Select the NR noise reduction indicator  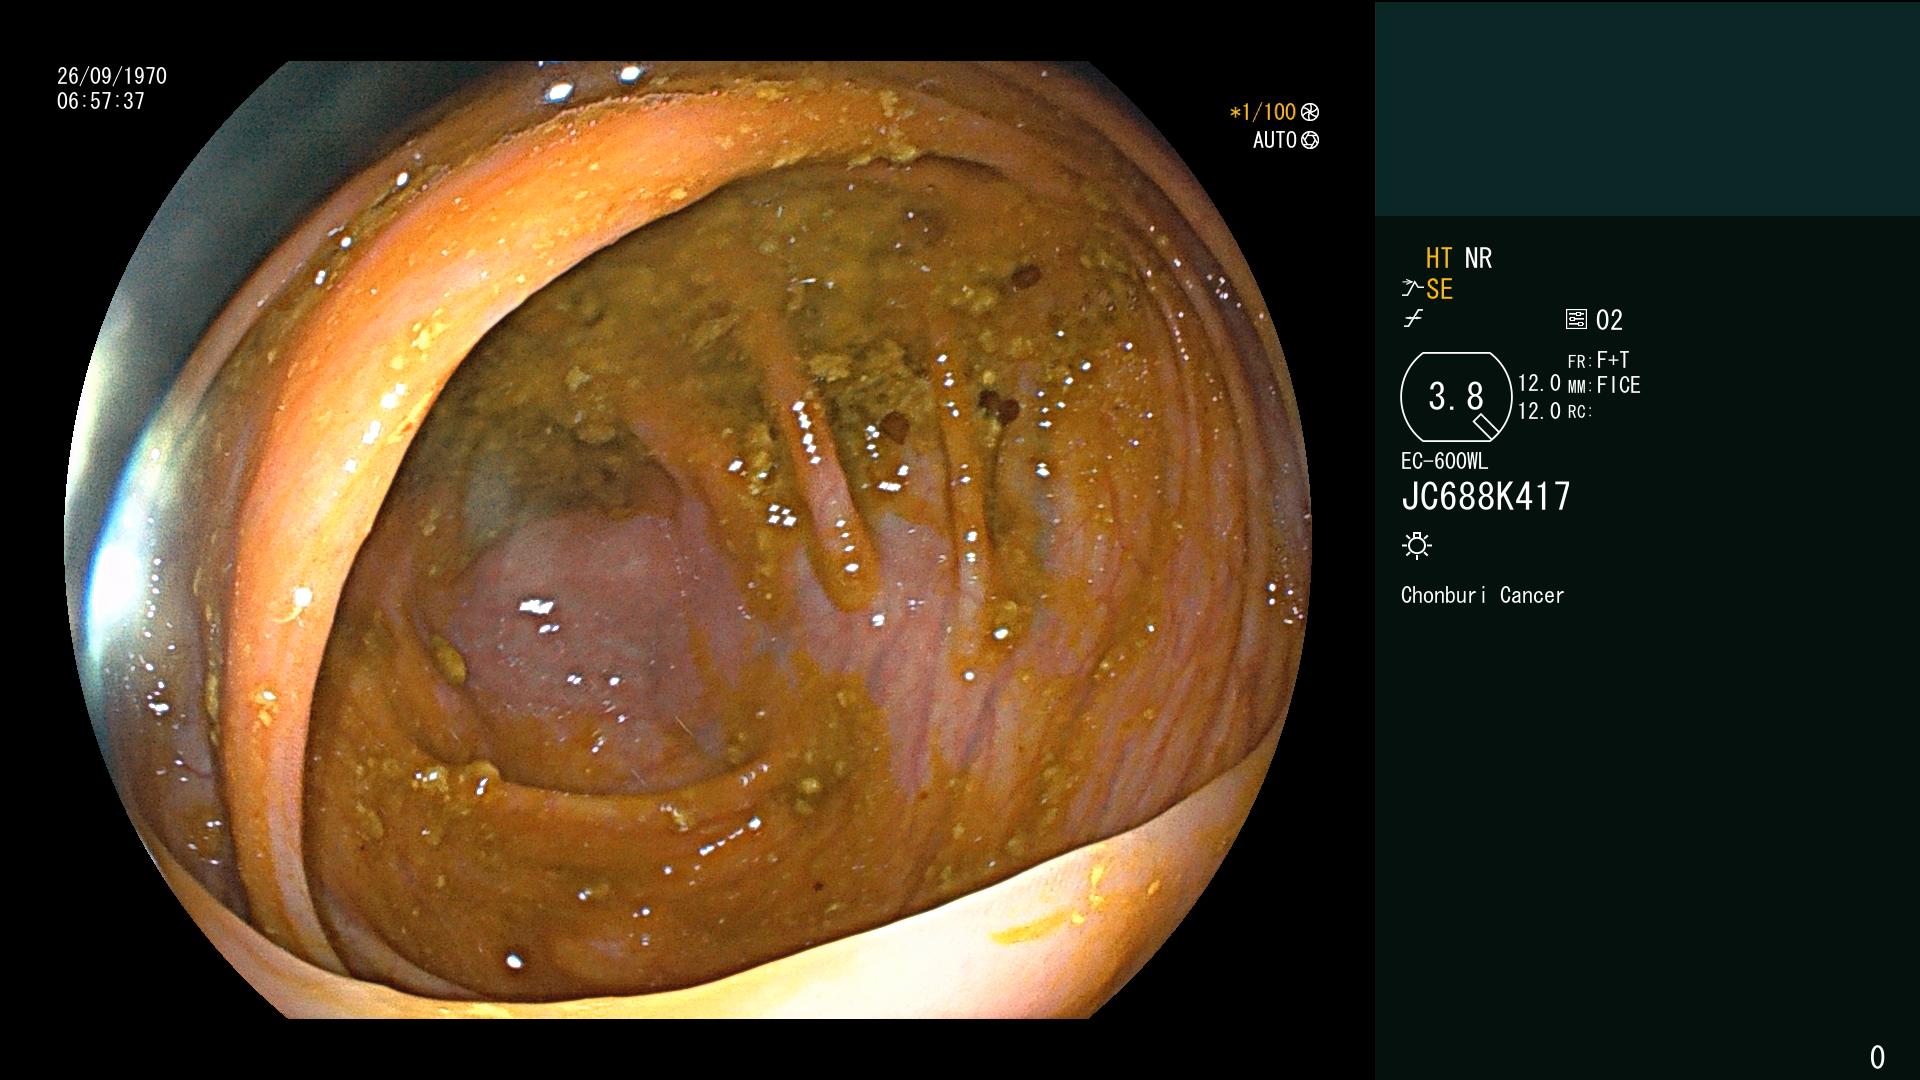1478,259
